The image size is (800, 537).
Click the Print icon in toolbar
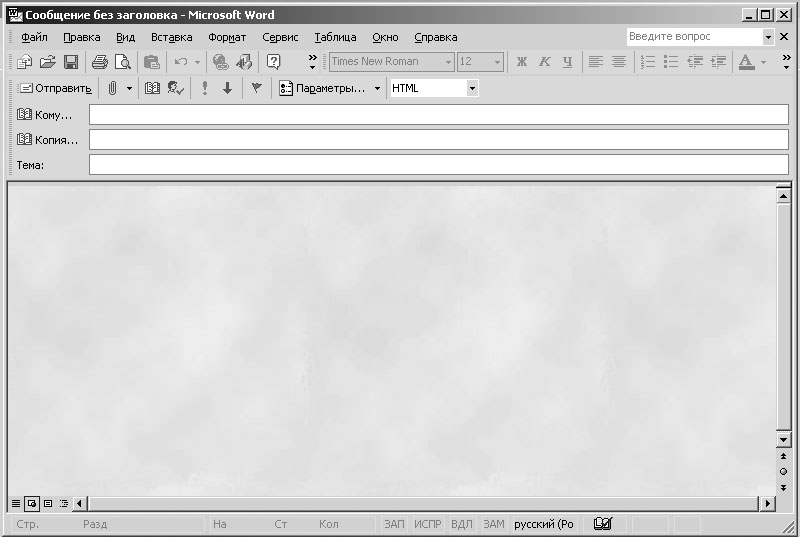tap(100, 62)
